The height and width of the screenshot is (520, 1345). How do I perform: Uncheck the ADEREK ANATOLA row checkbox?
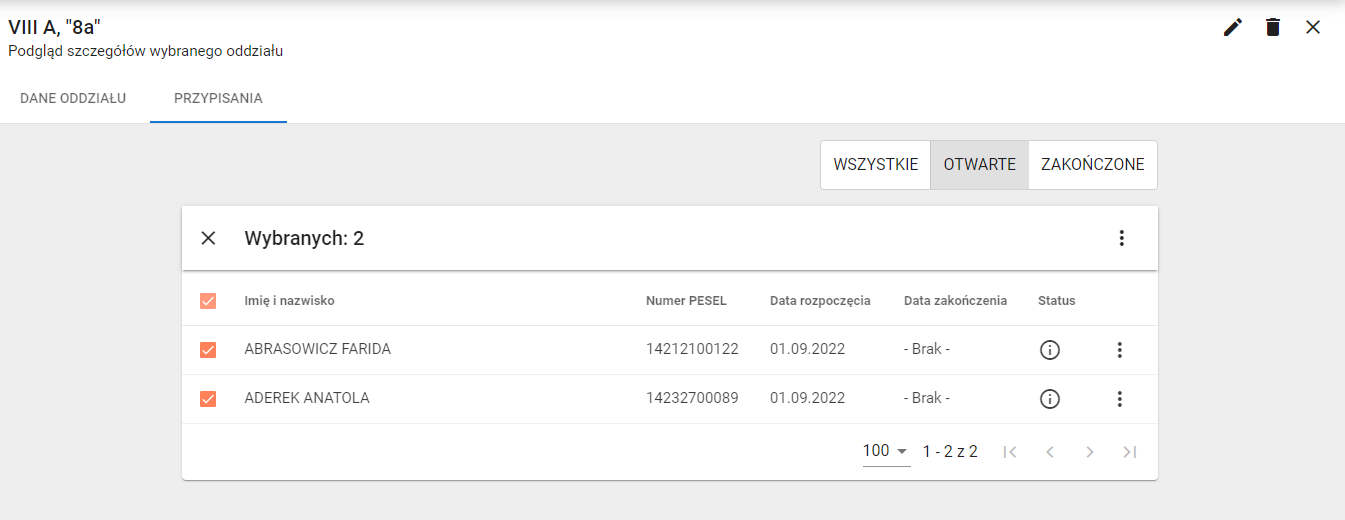[x=208, y=399]
